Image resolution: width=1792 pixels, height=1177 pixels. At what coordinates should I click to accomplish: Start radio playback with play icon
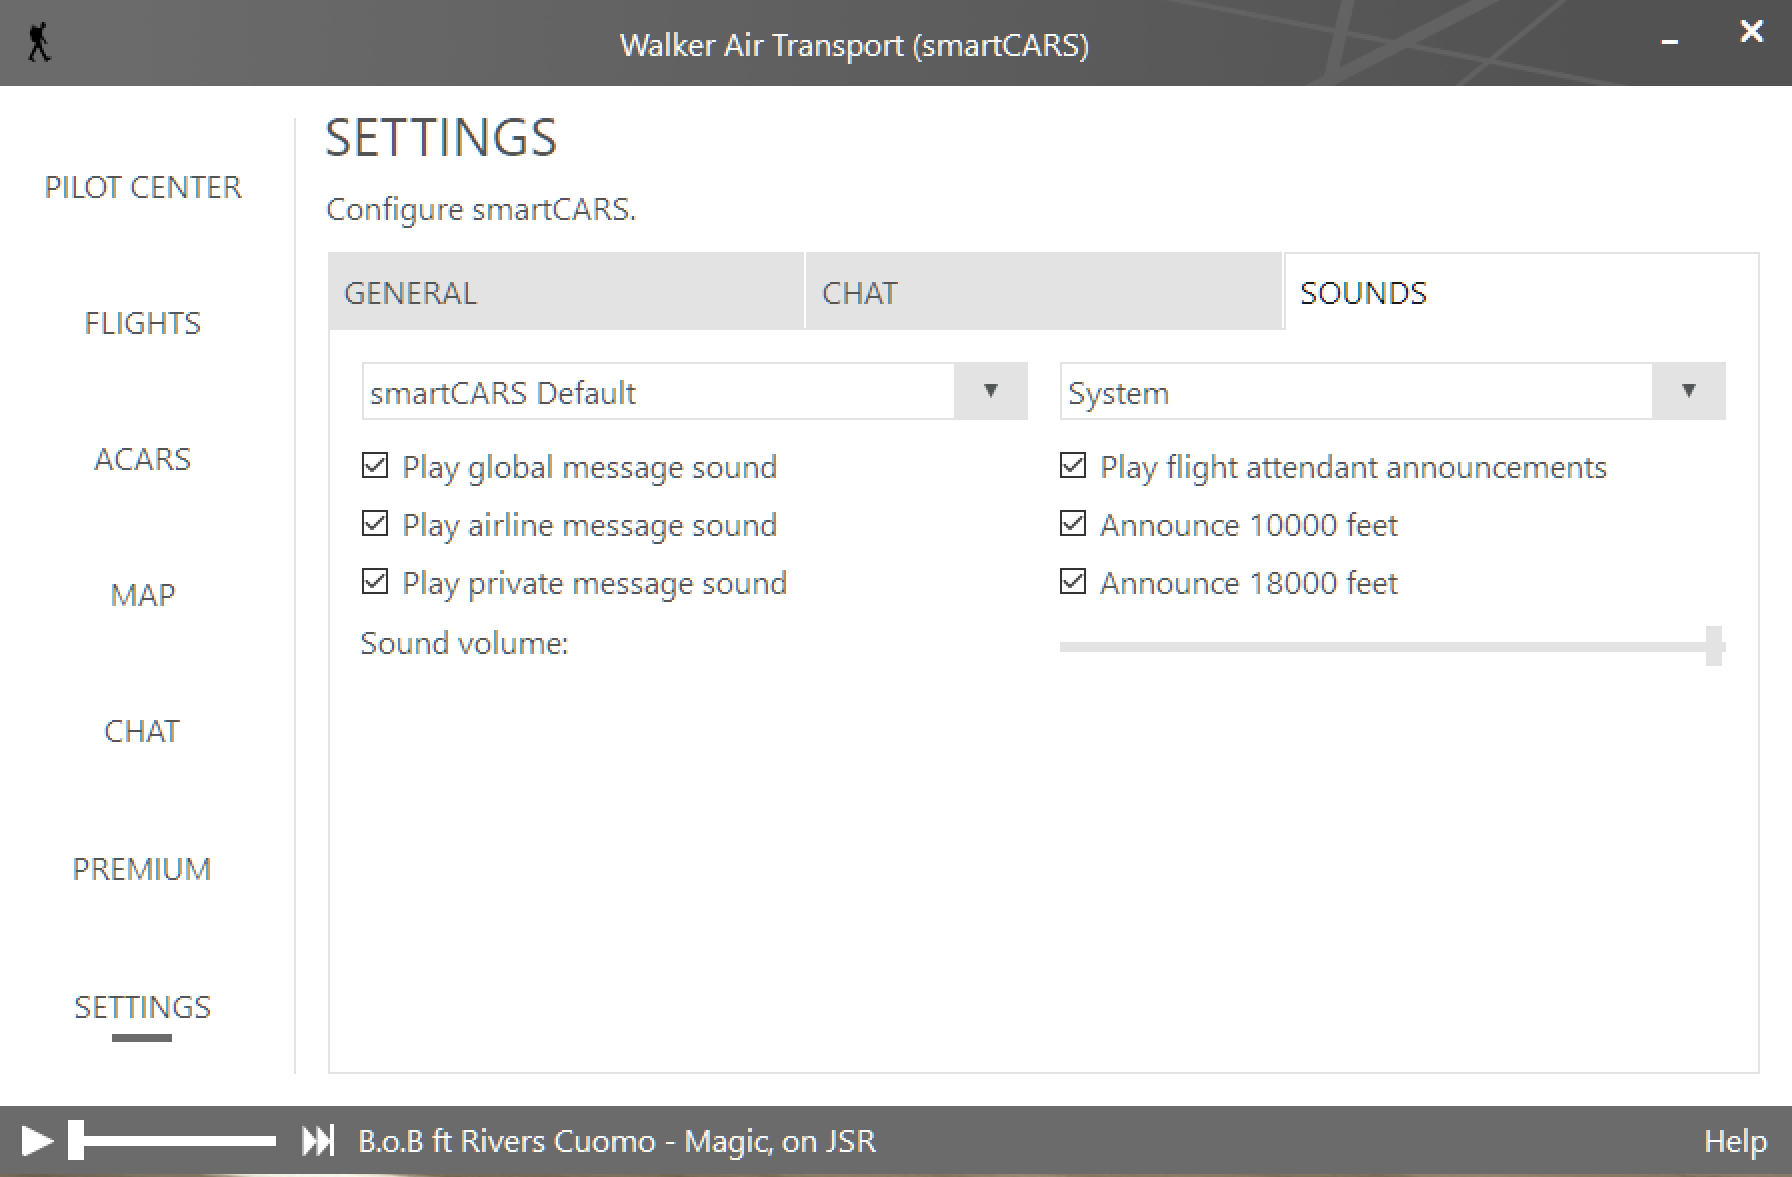click(x=37, y=1141)
